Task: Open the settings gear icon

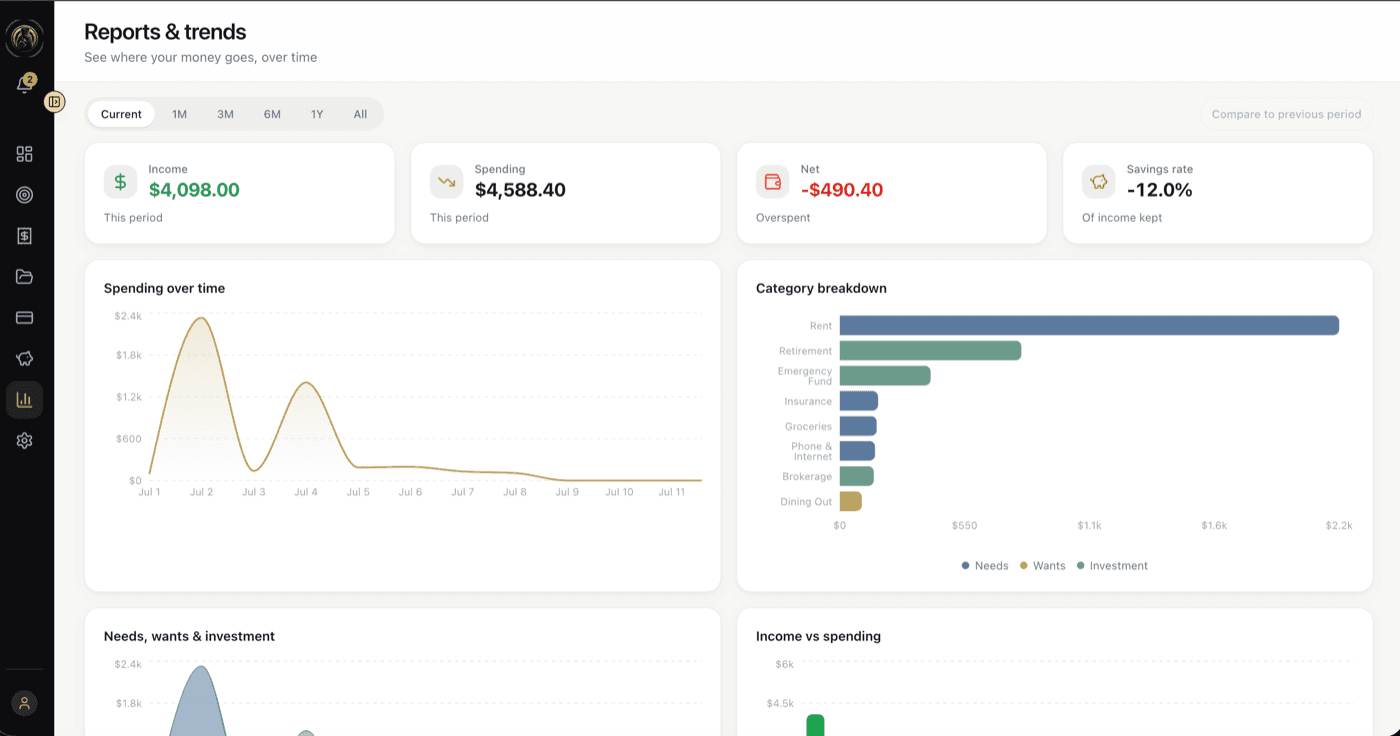Action: pos(25,441)
